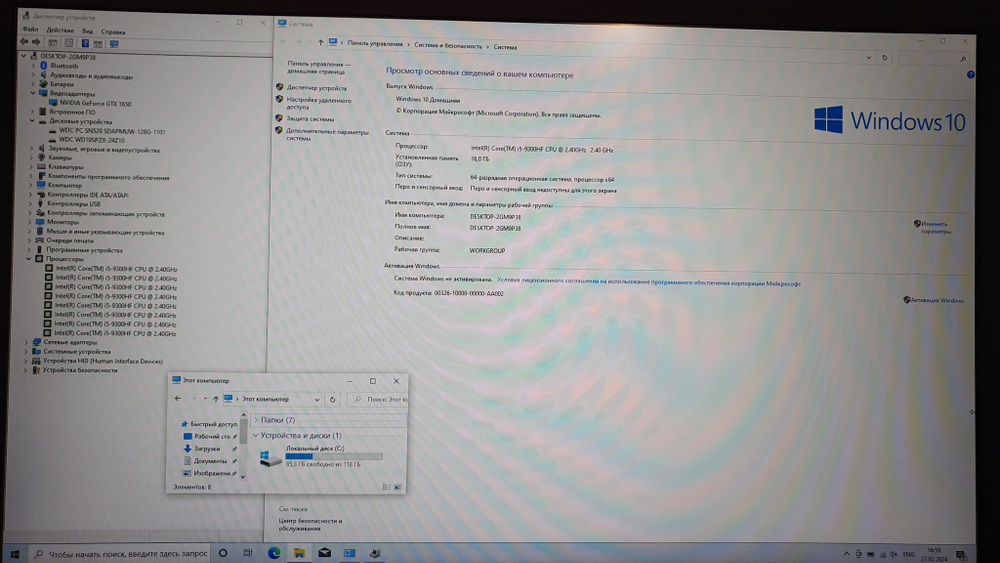The image size is (1000, 563).
Task: Open Защита системы link
Action: (x=309, y=119)
